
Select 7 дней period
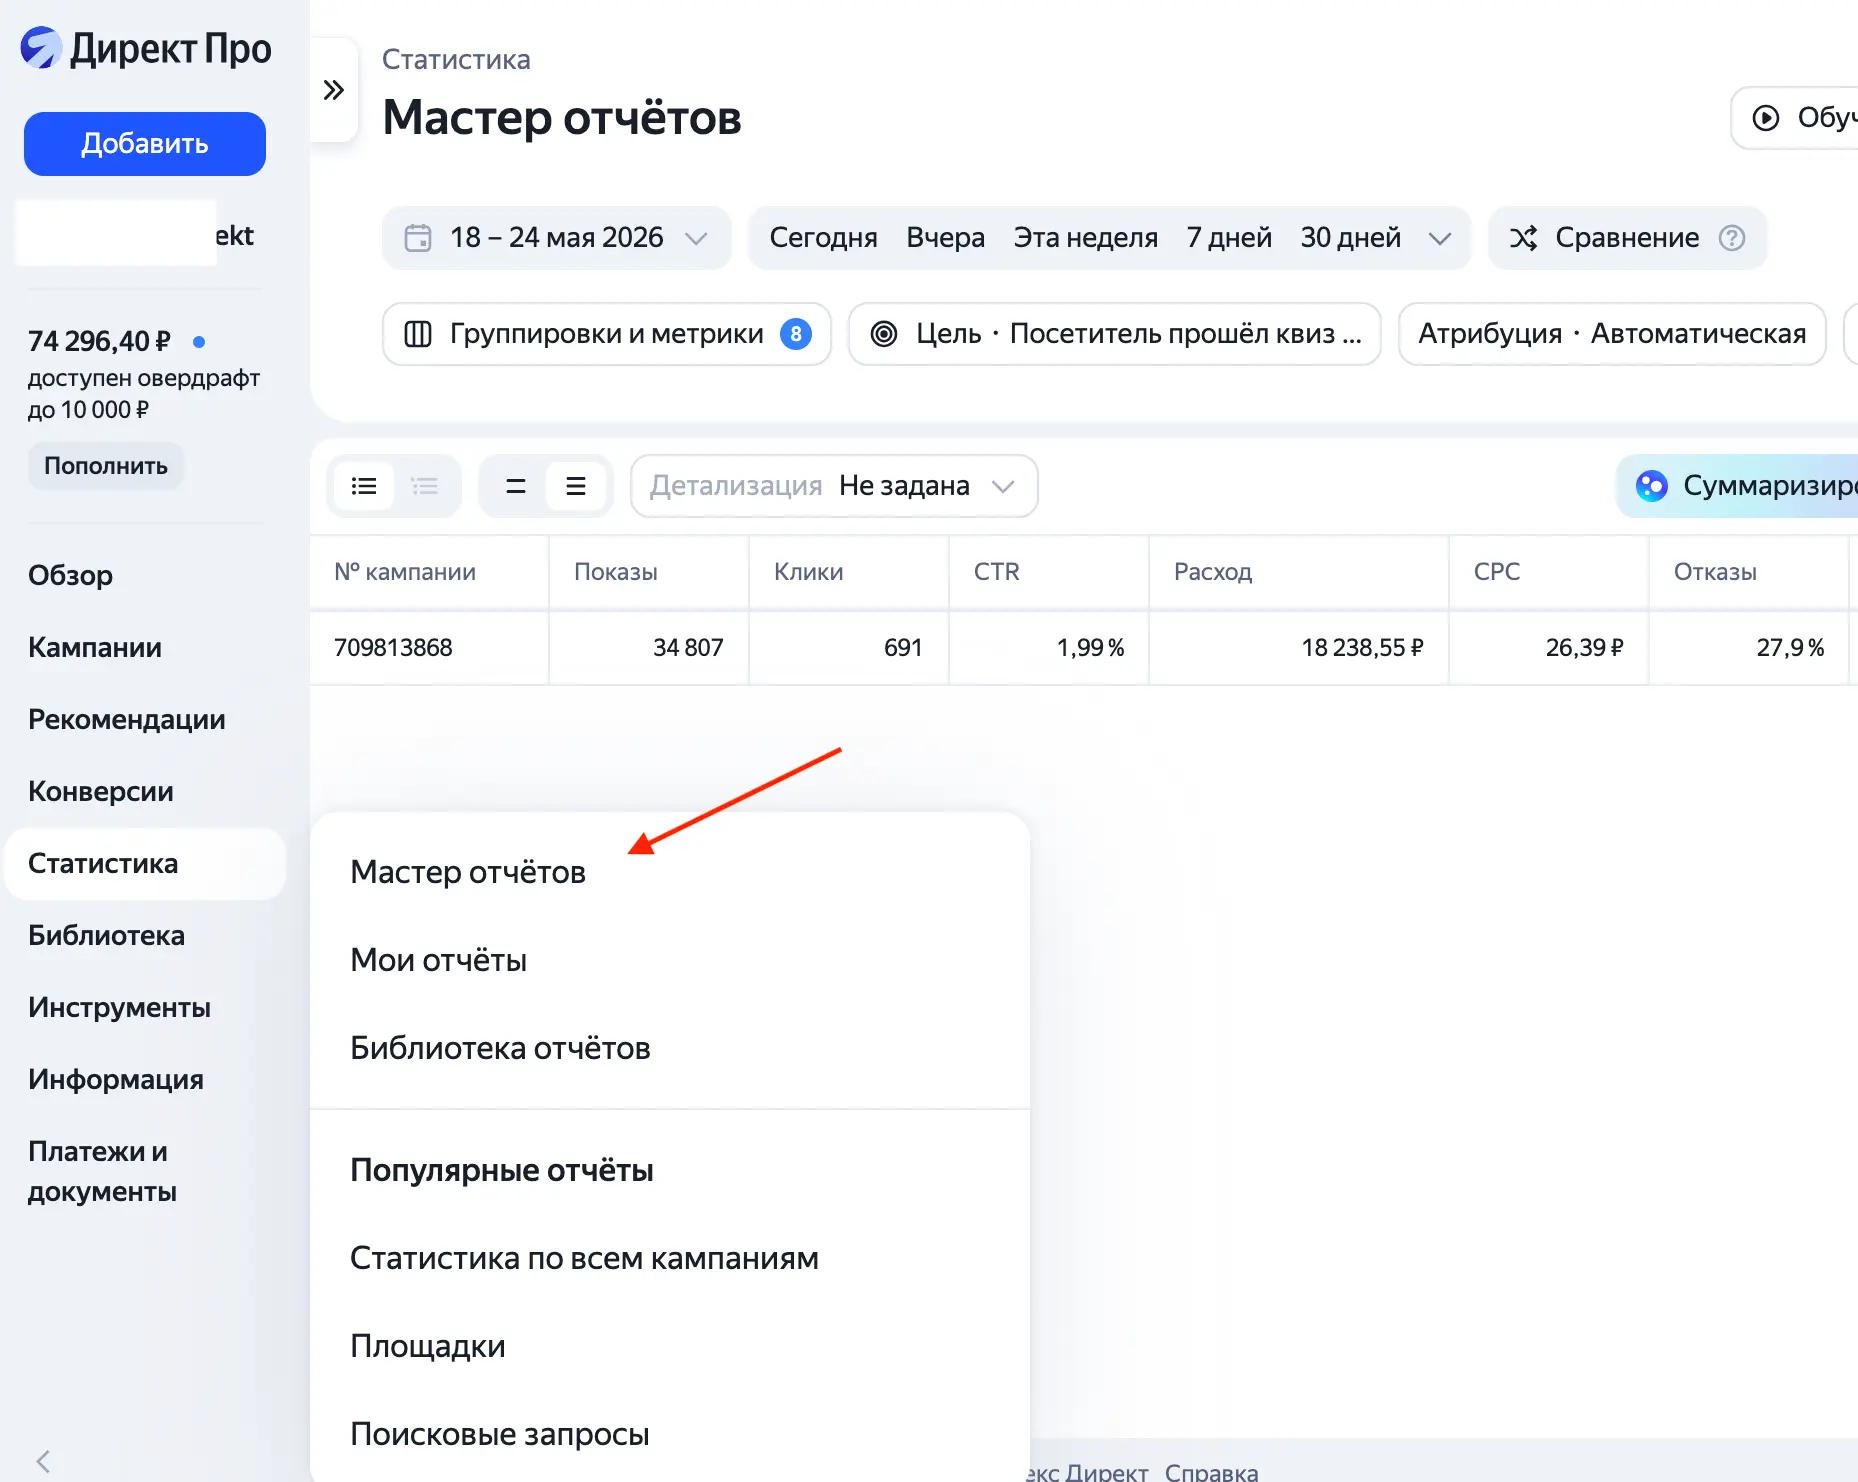coord(1229,238)
